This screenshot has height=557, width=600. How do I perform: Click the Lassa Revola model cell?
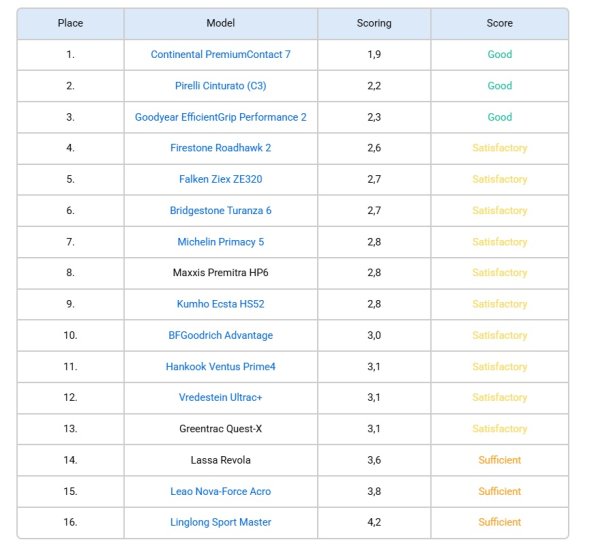(x=220, y=460)
